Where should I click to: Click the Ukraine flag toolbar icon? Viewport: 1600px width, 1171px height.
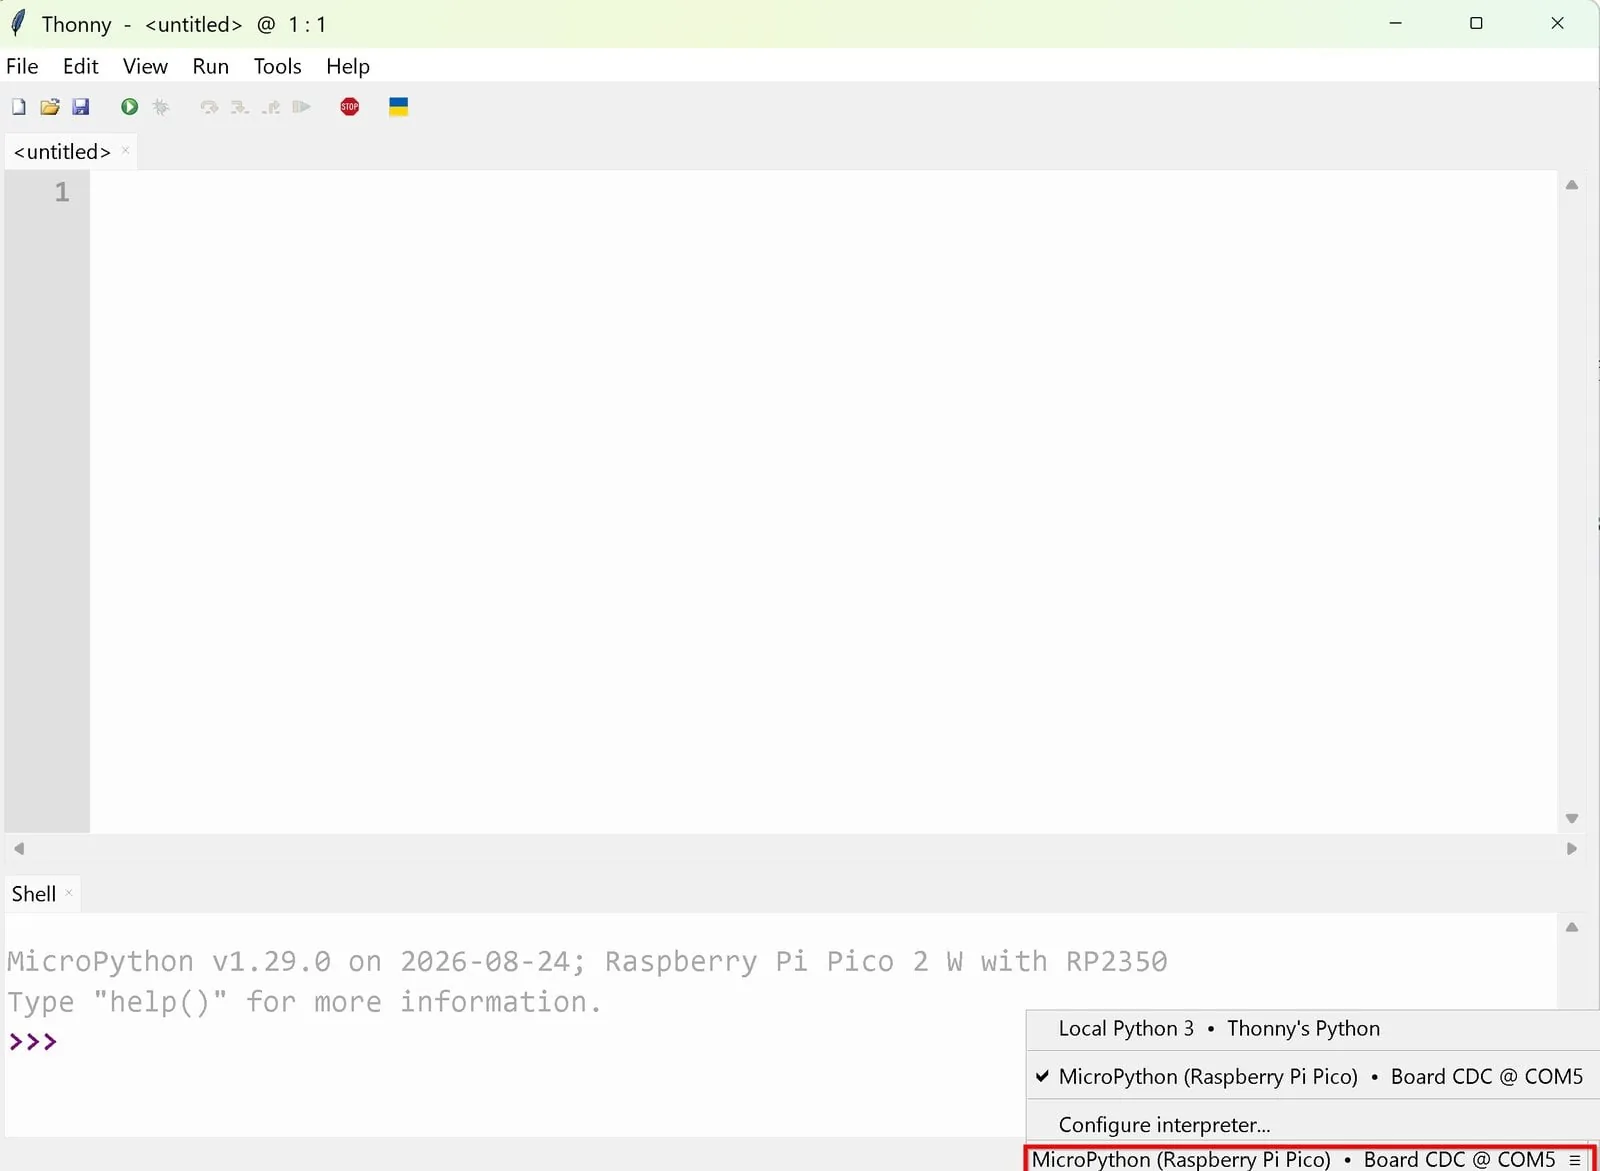tap(398, 107)
